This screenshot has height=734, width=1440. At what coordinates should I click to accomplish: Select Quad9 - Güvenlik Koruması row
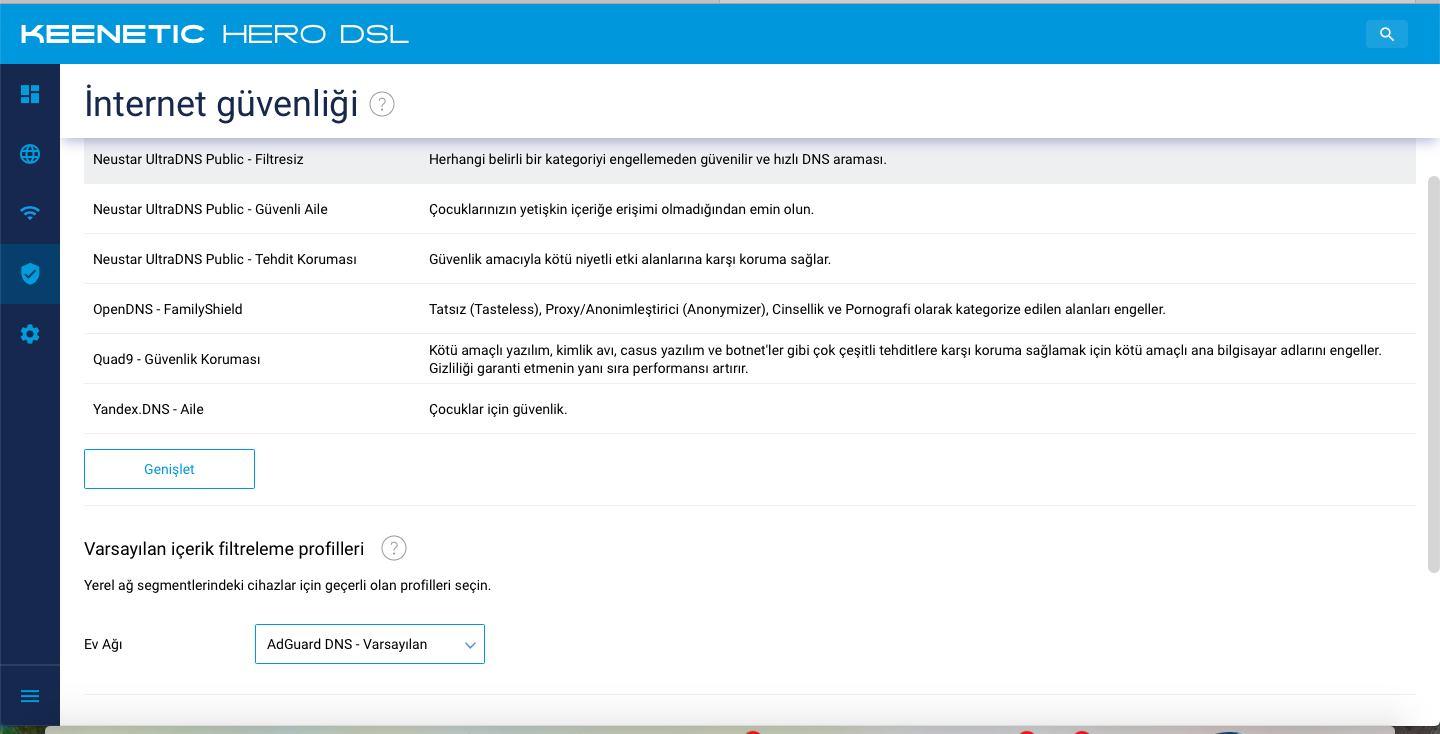click(x=750, y=359)
